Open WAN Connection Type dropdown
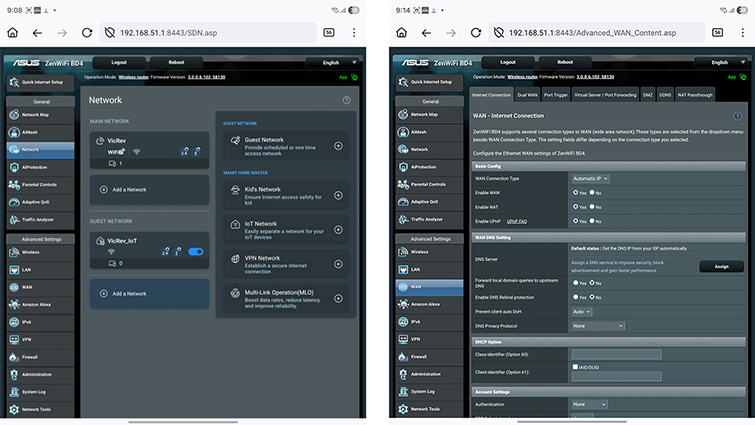The height and width of the screenshot is (425, 755). (591, 178)
